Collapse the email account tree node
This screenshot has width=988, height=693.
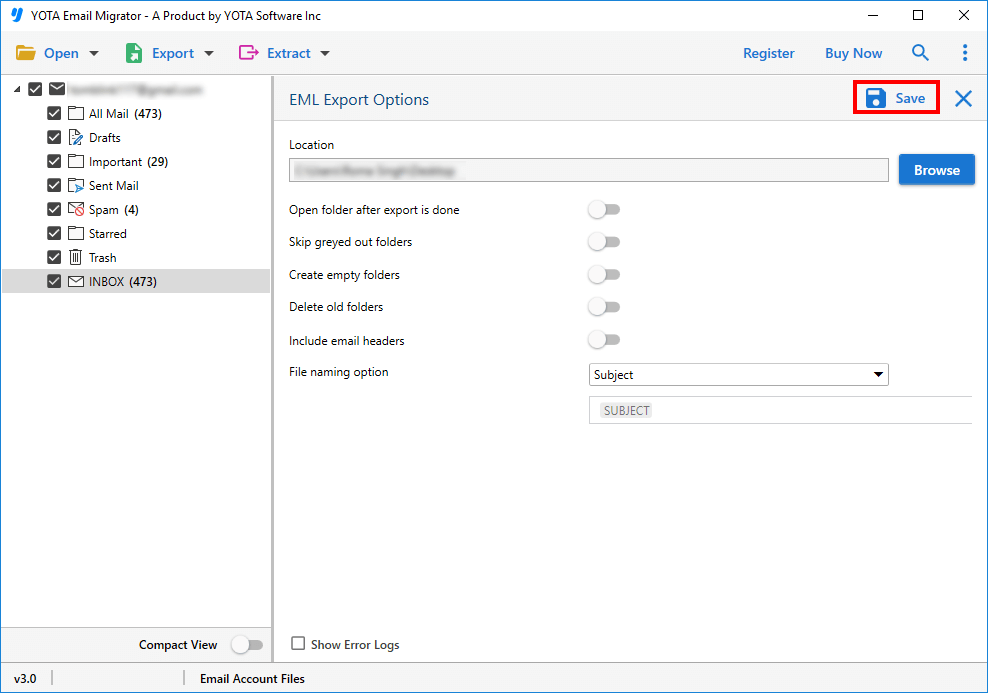pos(17,90)
